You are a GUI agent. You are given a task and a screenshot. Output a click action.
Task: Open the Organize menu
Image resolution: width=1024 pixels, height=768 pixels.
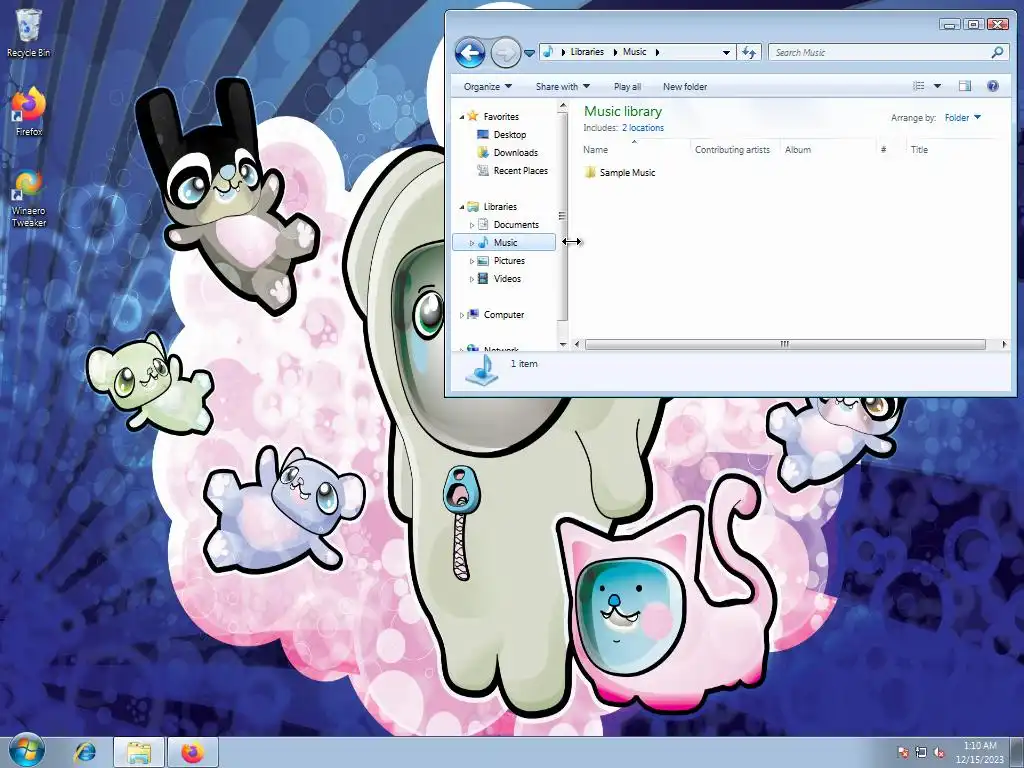(488, 86)
